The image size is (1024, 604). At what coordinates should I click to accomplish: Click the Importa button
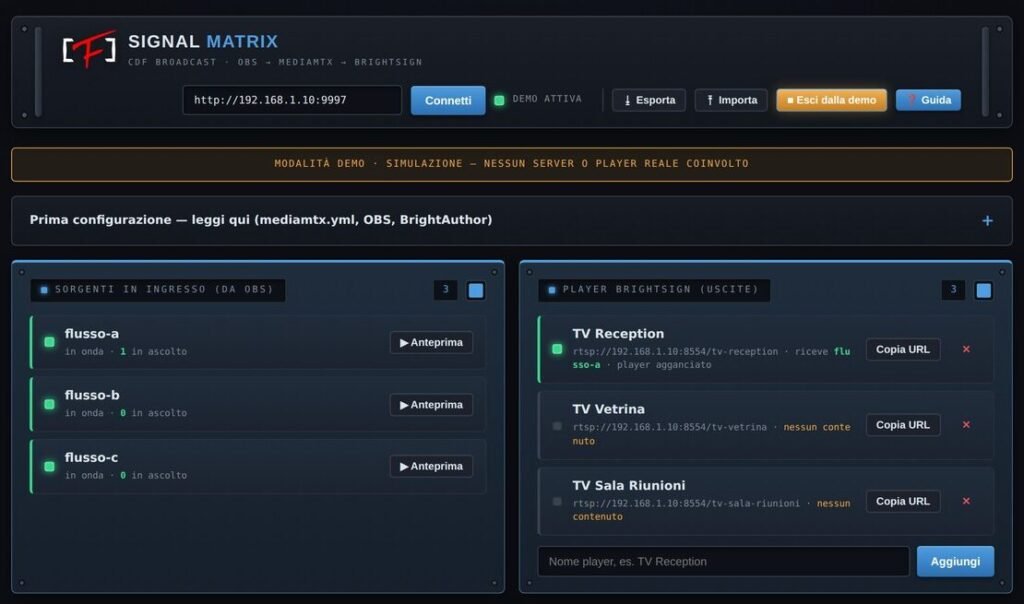(731, 100)
